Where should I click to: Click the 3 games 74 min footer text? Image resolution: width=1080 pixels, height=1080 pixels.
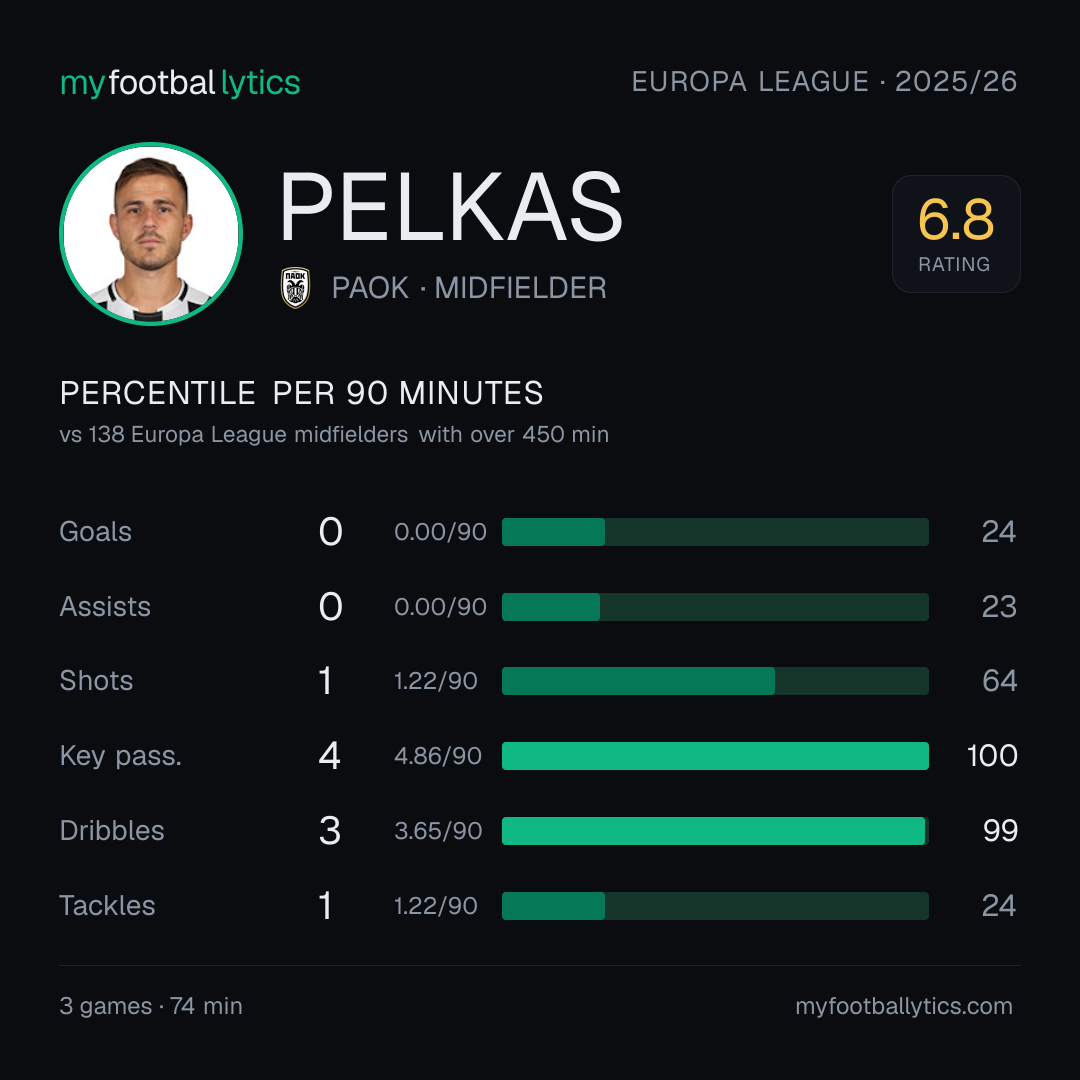click(151, 1006)
